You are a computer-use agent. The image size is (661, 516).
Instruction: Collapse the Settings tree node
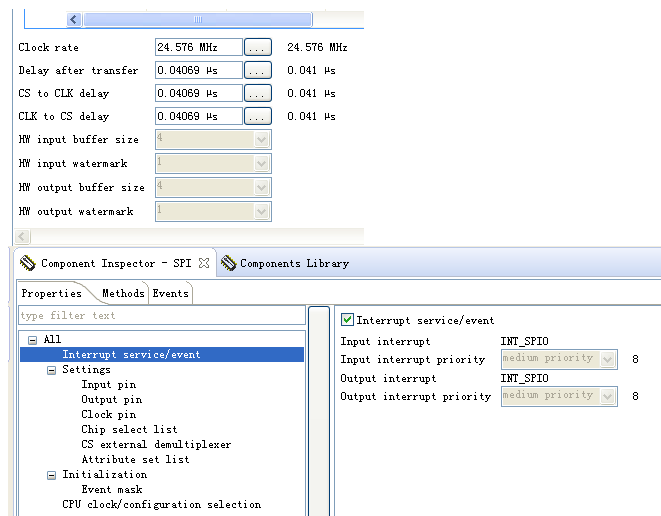tap(51, 370)
